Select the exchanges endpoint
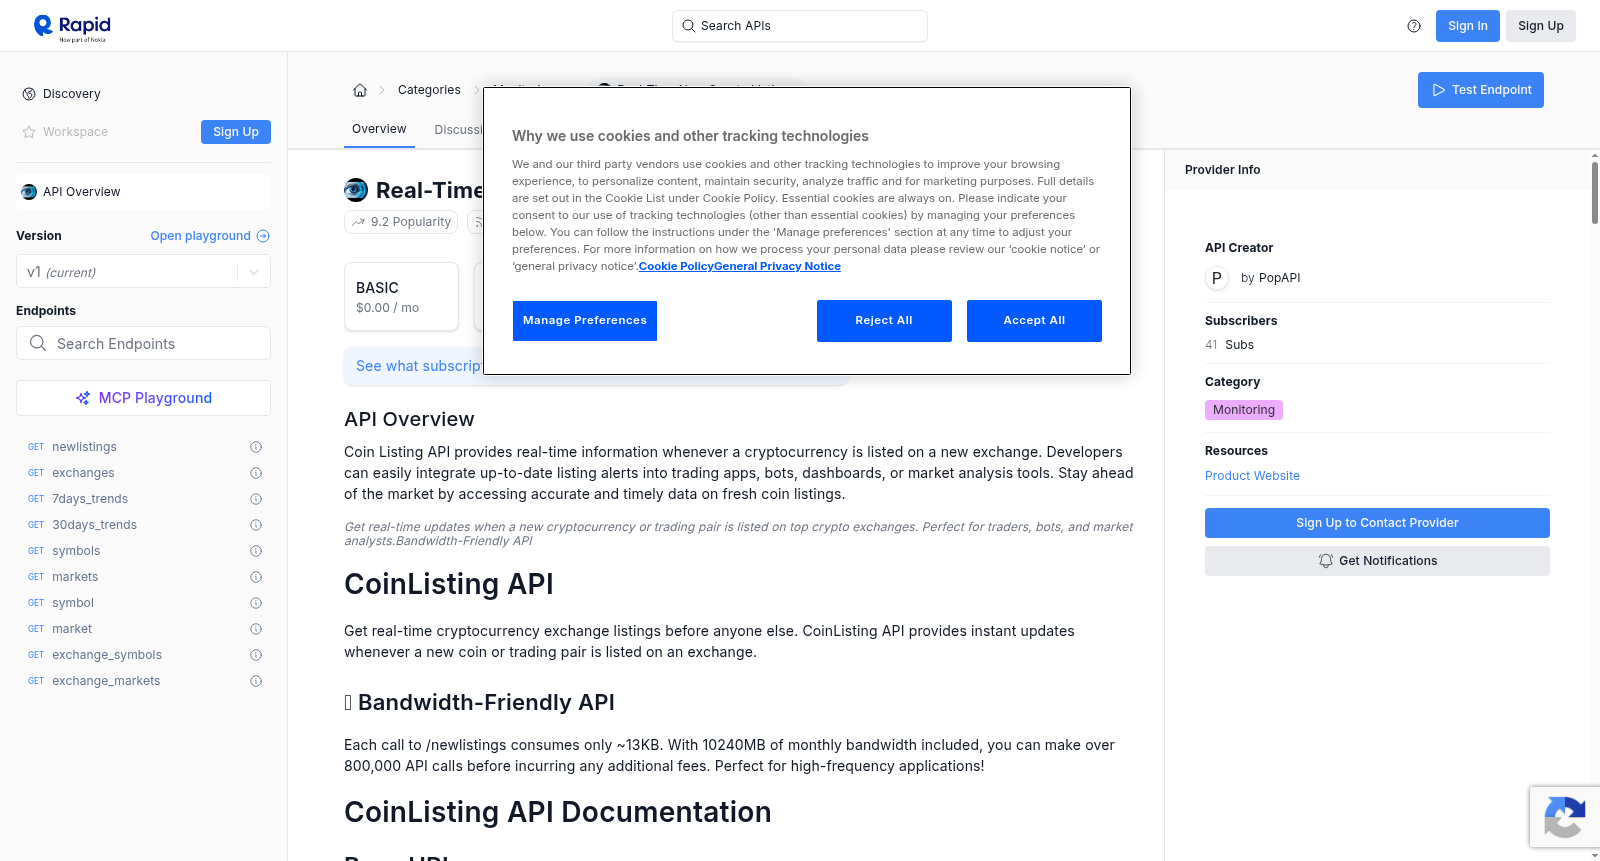 pos(83,473)
